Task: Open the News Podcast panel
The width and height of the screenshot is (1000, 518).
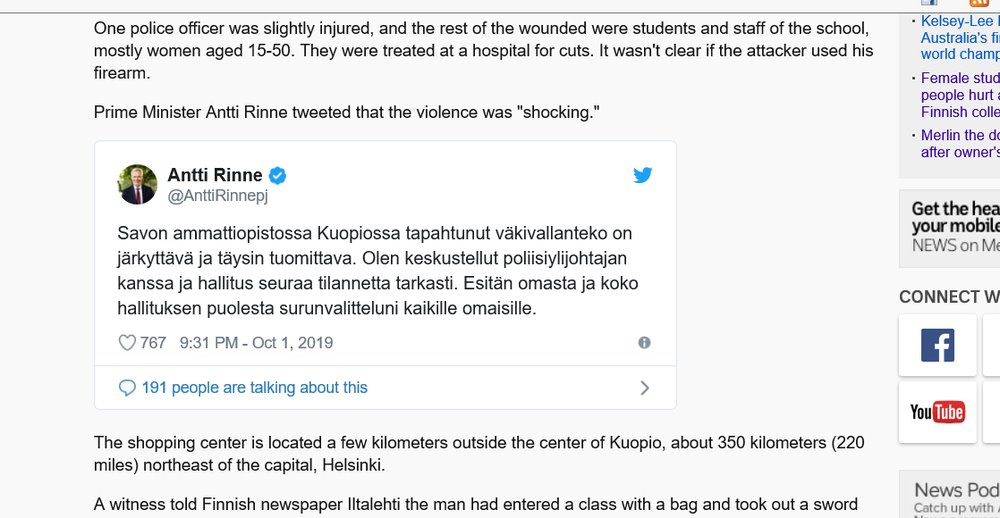Action: [955, 494]
